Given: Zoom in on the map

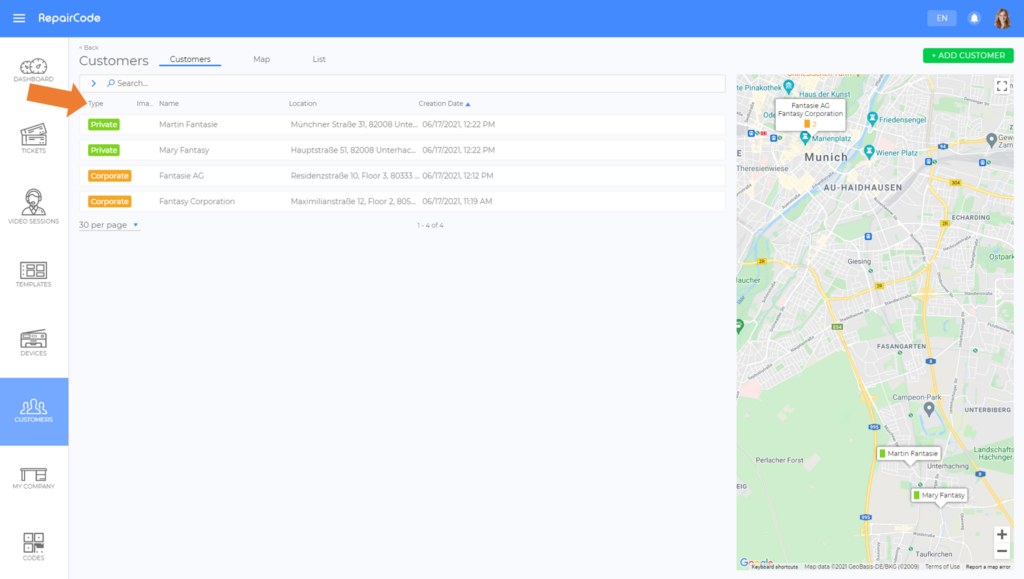Looking at the screenshot, I should pos(1002,535).
